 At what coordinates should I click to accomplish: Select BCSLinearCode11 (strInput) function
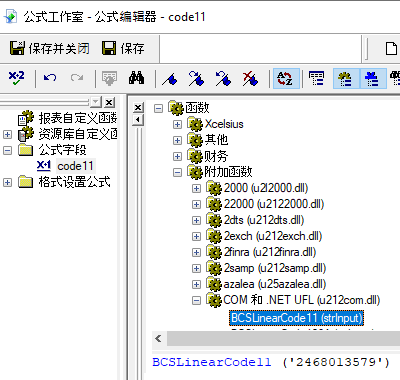point(296,318)
